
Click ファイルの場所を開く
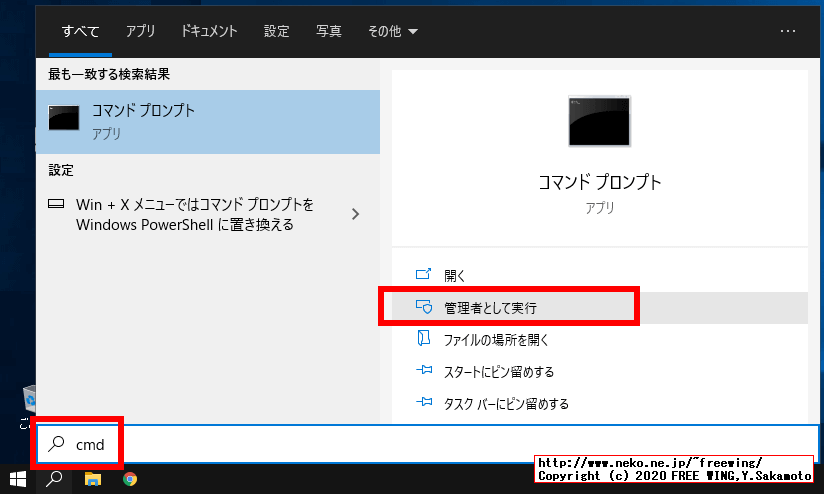600,339
